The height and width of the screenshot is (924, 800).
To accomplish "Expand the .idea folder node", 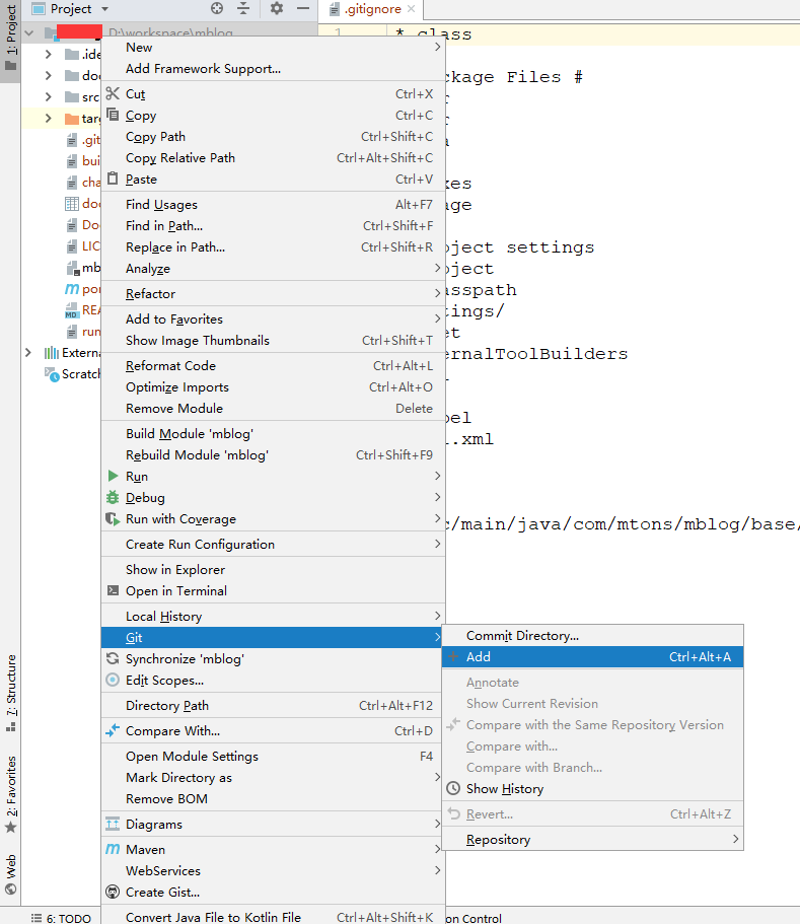I will click(48, 54).
